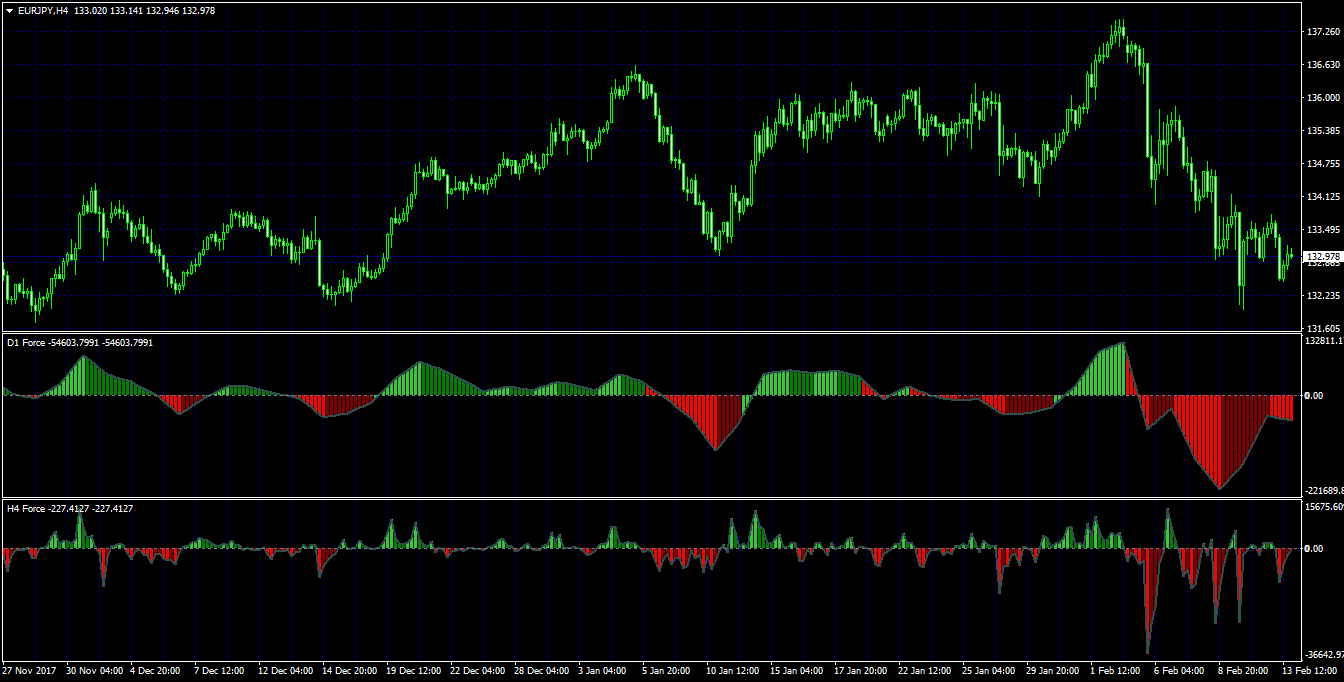This screenshot has height=682, width=1344.
Task: Click the 13 Feb 12:00 time label
Action: click(x=1310, y=671)
